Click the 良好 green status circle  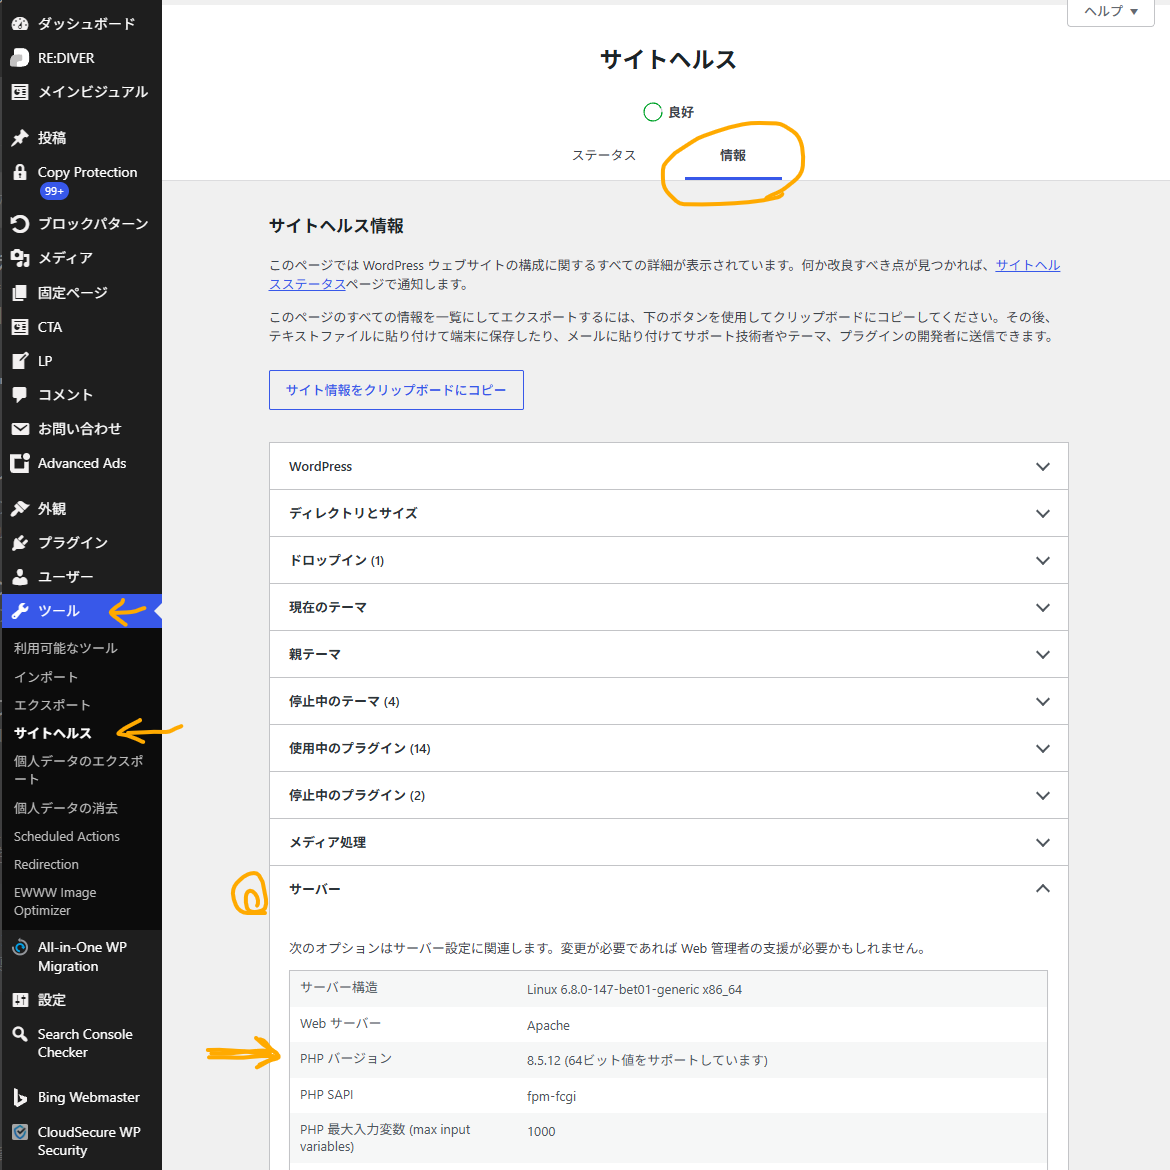[653, 112]
